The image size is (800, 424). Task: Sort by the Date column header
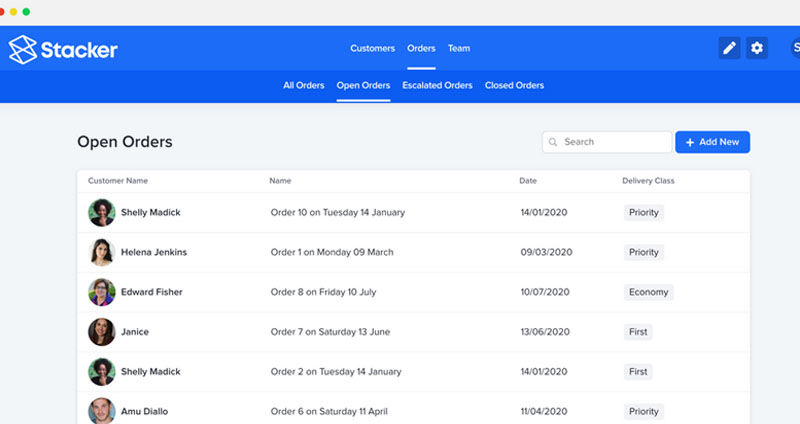point(527,181)
